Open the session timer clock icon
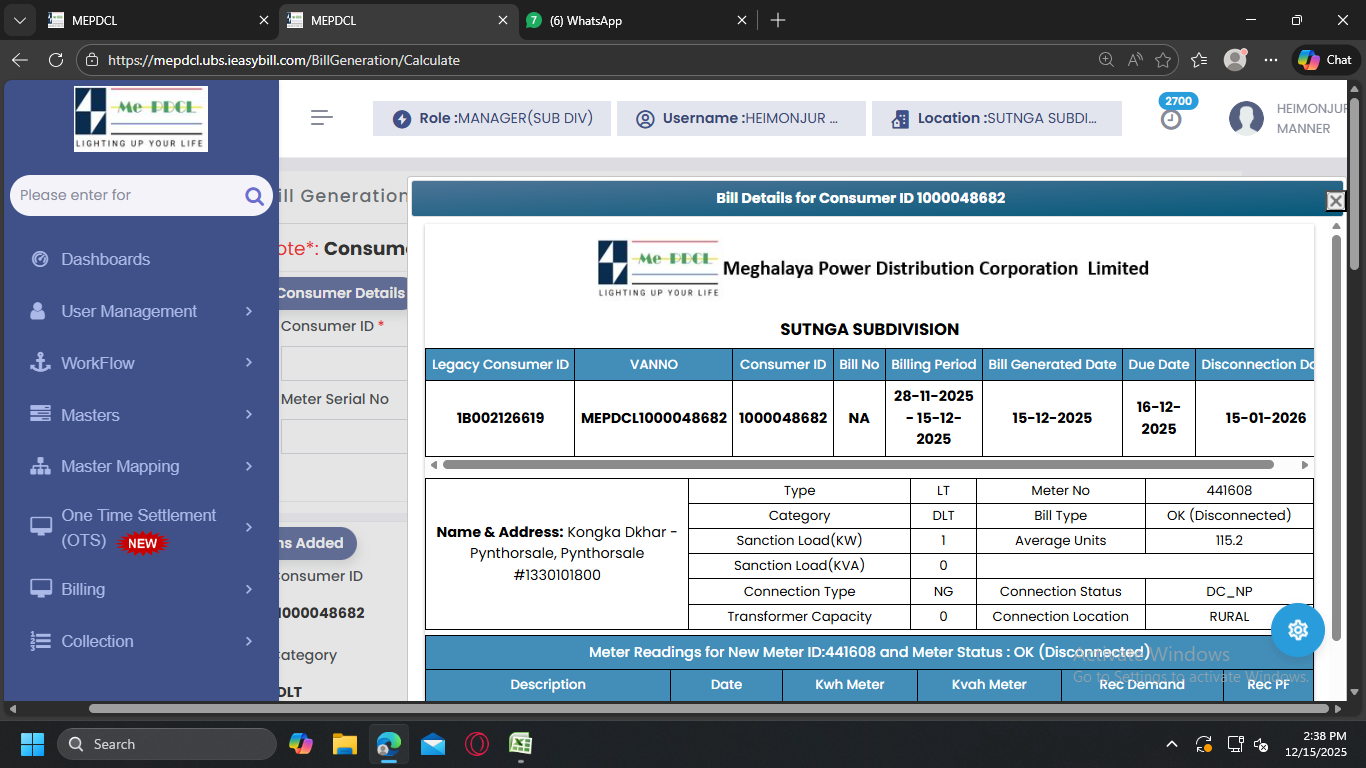1366x768 pixels. point(1171,119)
